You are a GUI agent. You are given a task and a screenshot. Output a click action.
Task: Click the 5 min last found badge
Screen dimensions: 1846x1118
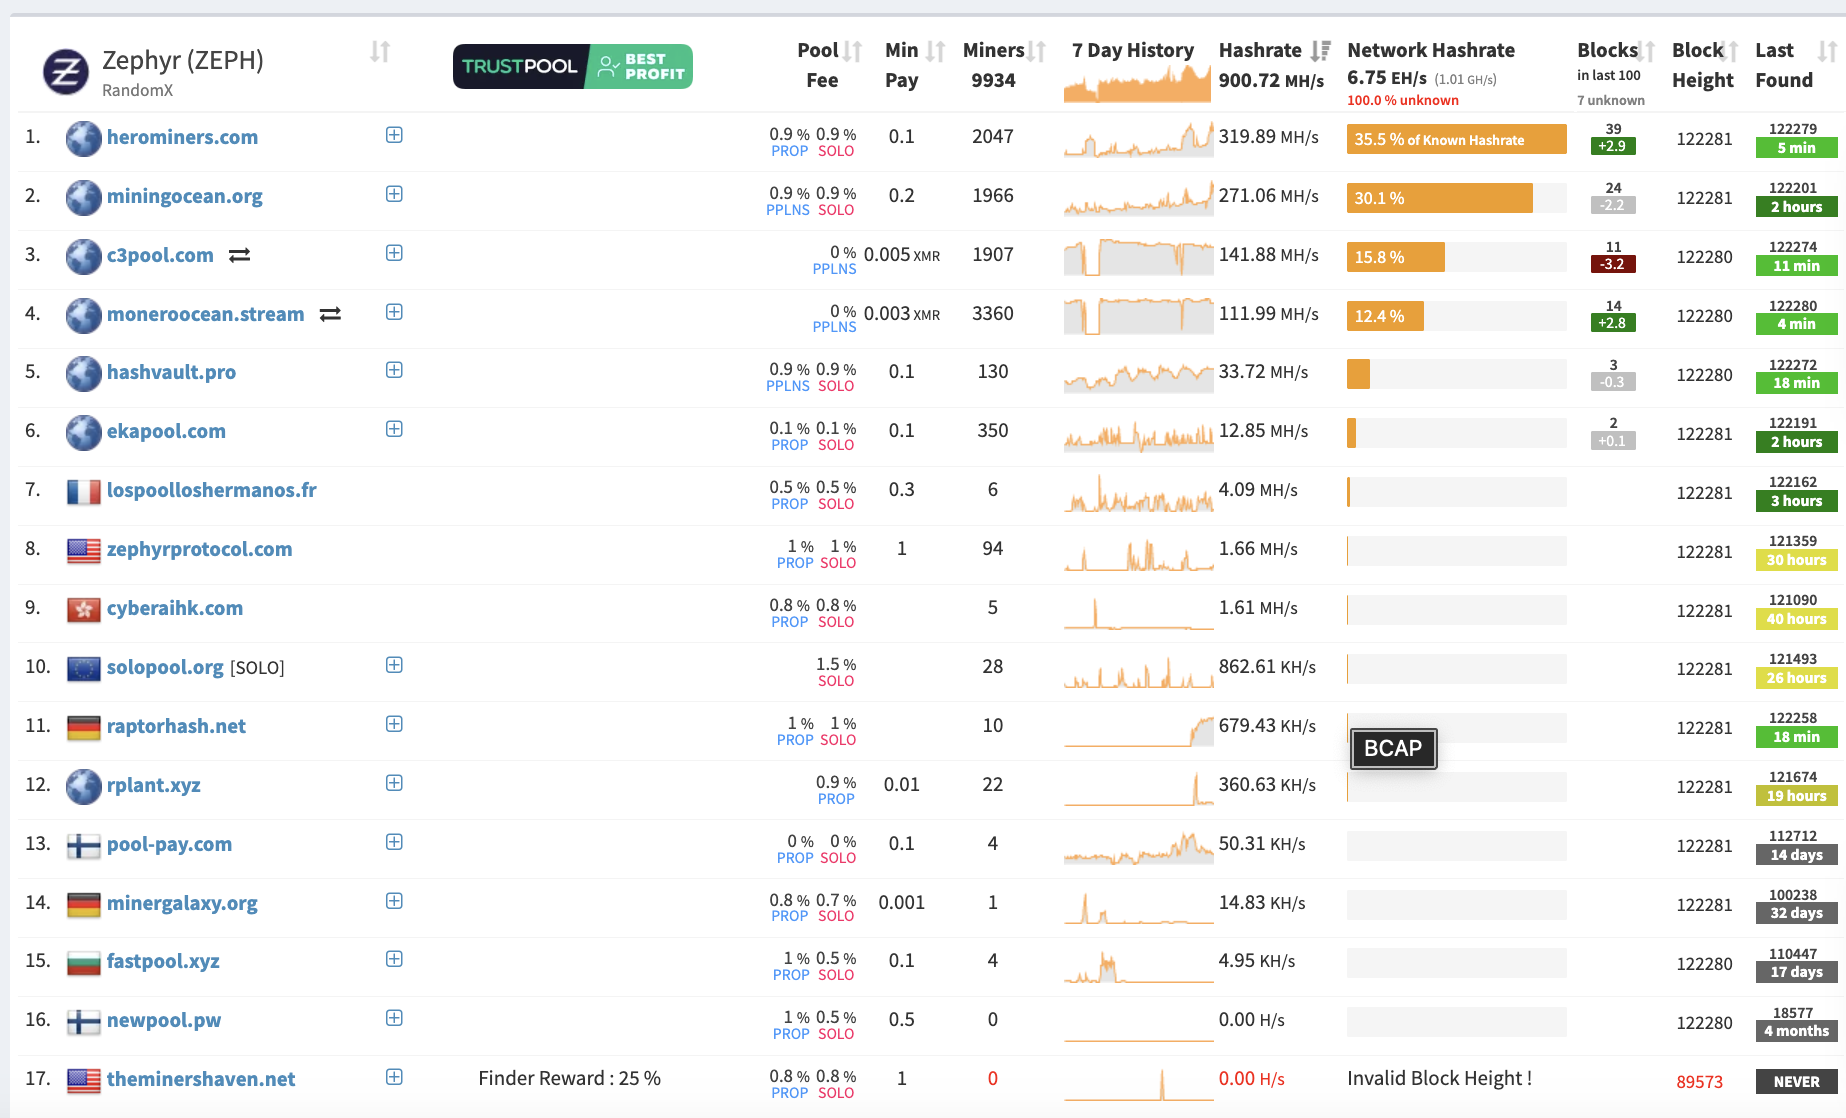click(x=1796, y=148)
